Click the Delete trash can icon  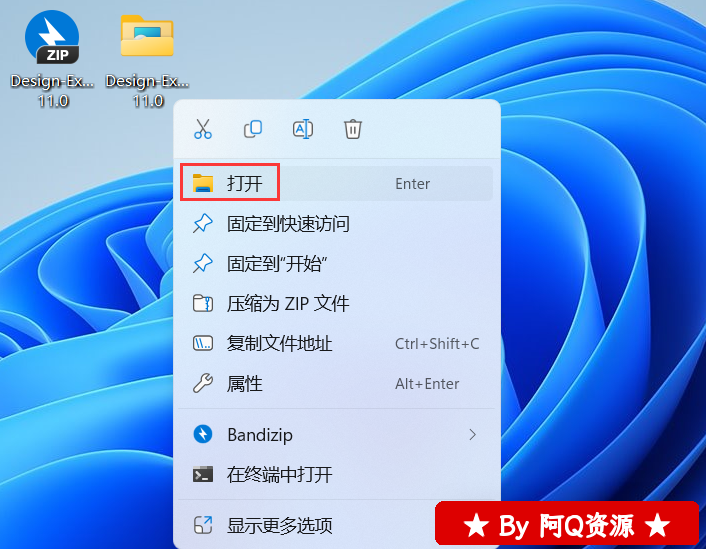(353, 129)
